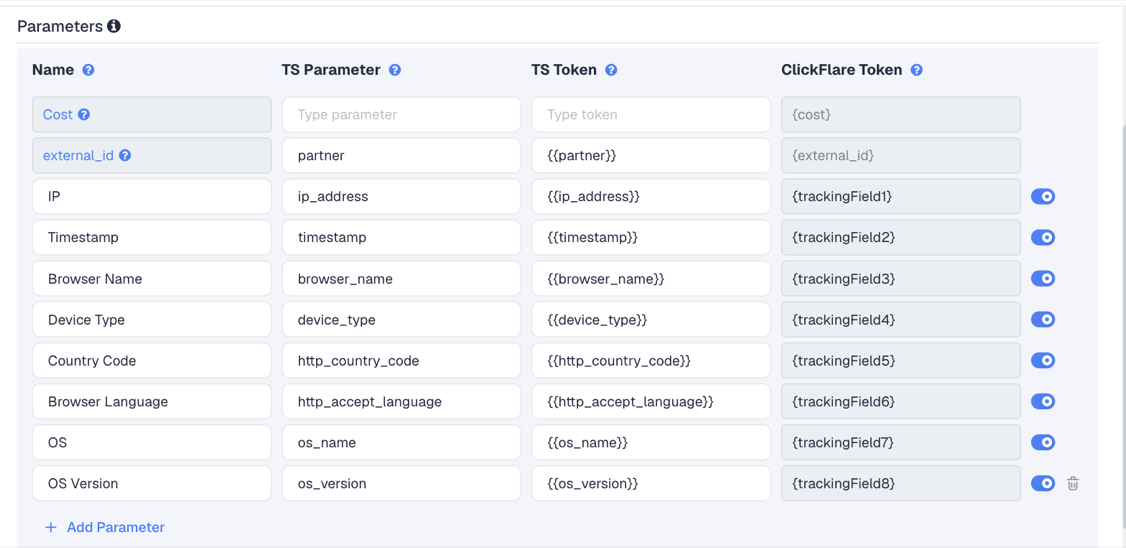Edit the {{device_type}} token field
Viewport: 1126px width, 548px height.
(x=651, y=319)
